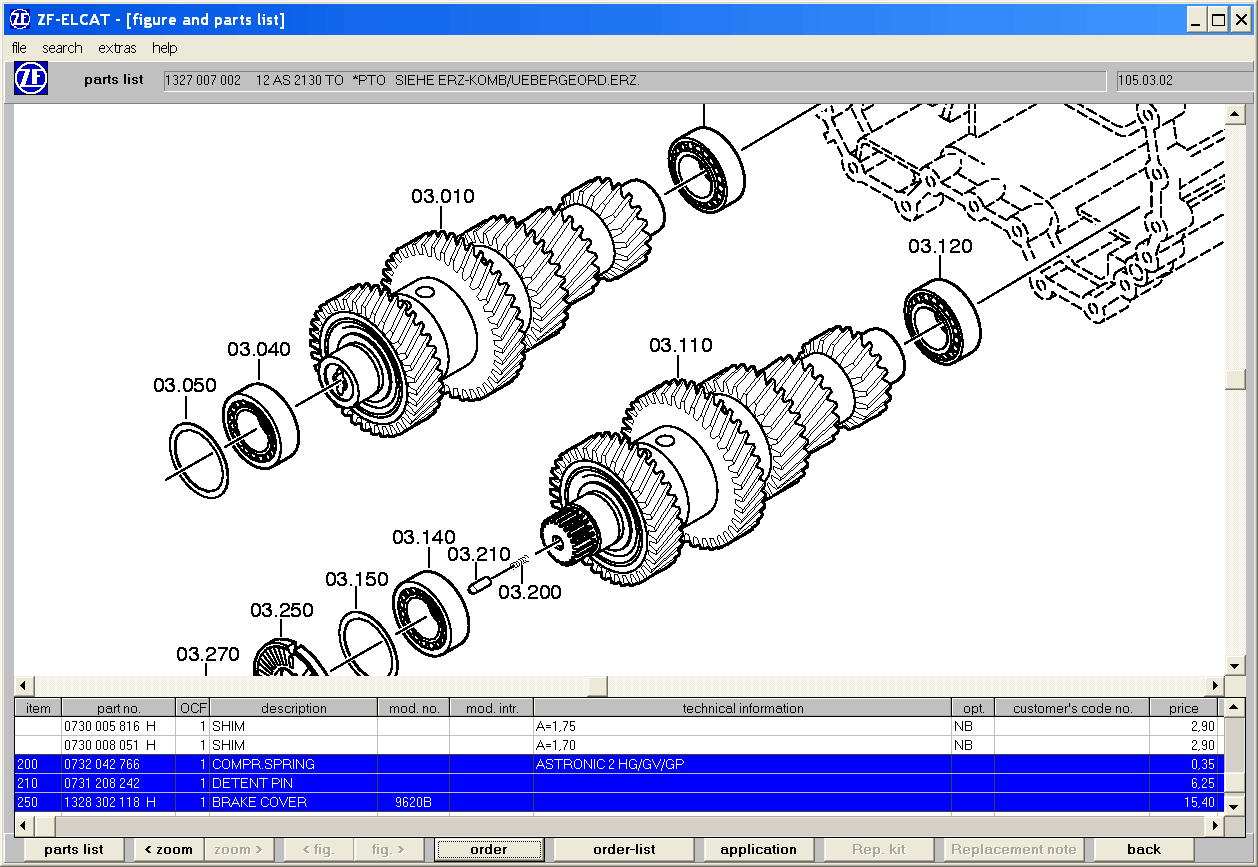Open the order-list
Image resolution: width=1258 pixels, height=867 pixels.
[625, 850]
